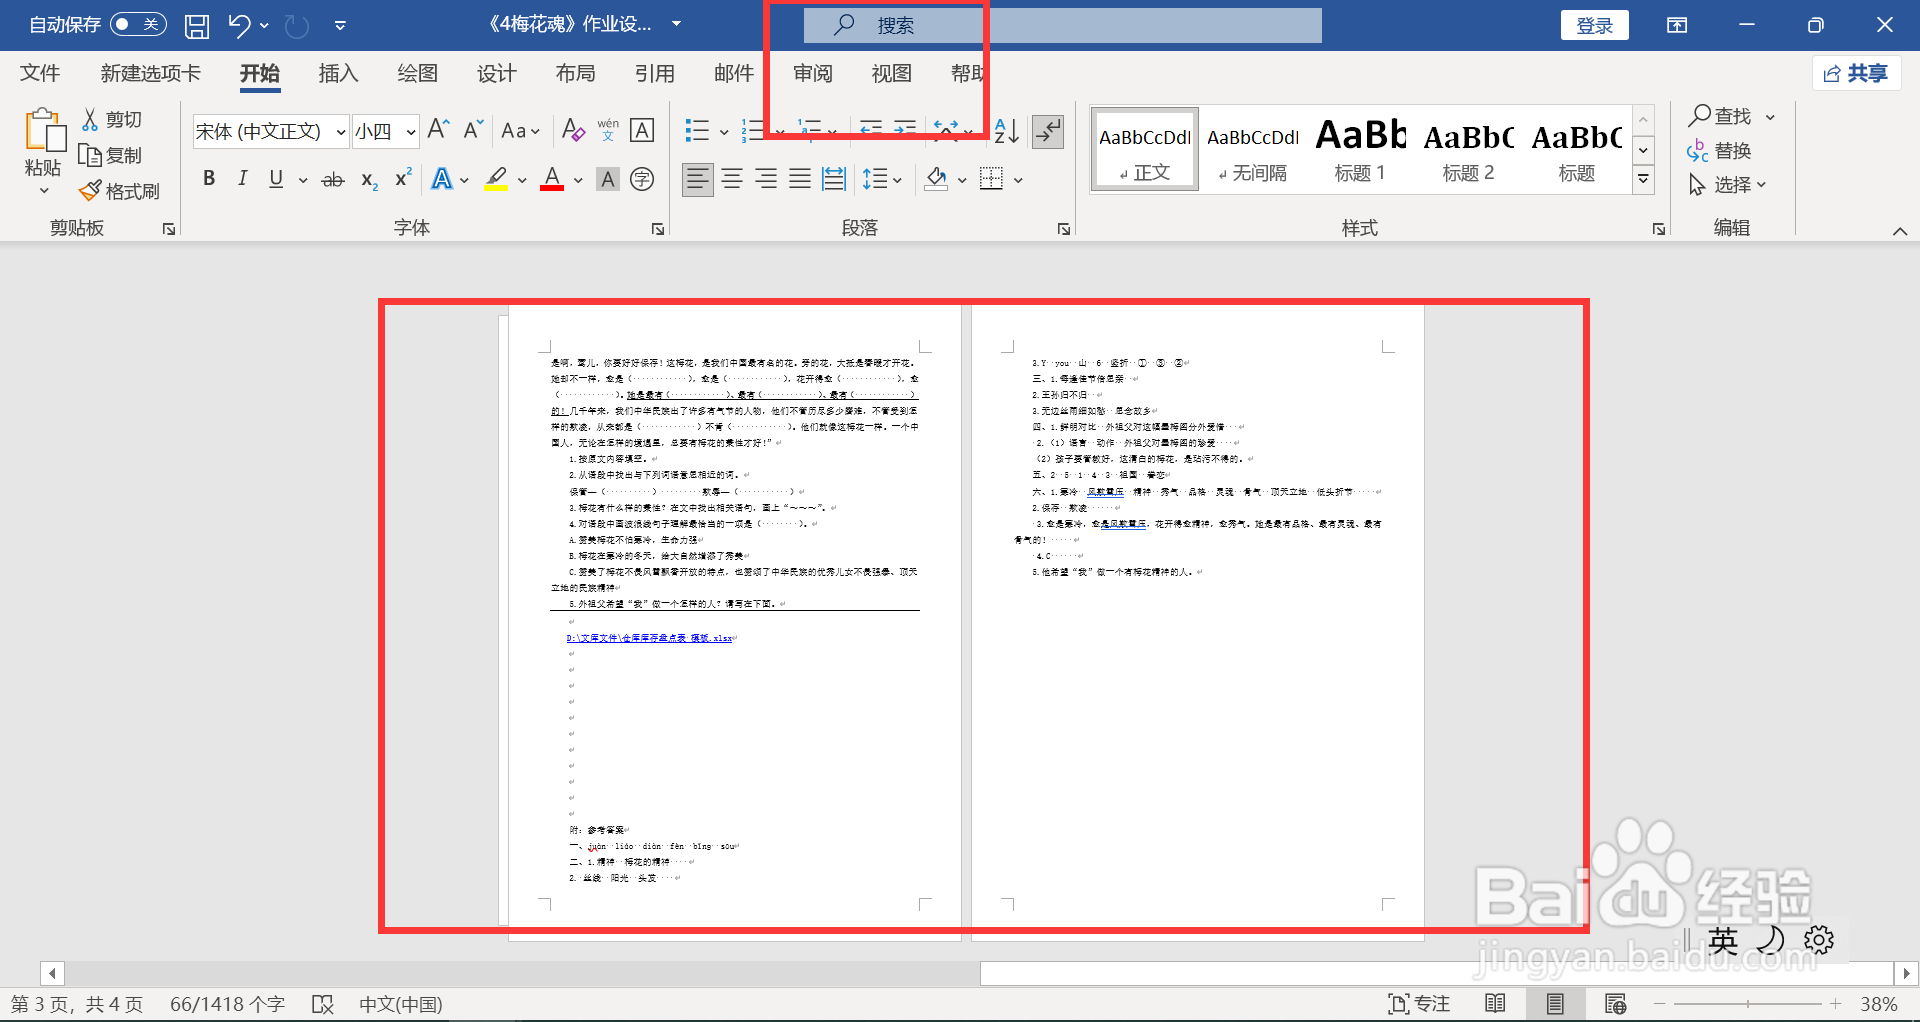This screenshot has height=1022, width=1920.
Task: Open the font size dropdown
Action: coord(410,131)
